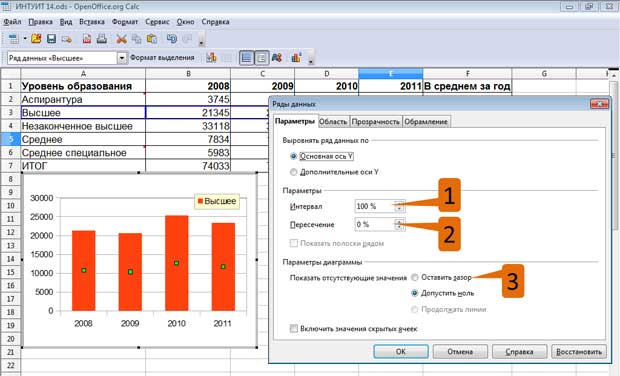Undo the last action
Viewport: 620px width, 376px height.
pyautogui.click(x=172, y=39)
